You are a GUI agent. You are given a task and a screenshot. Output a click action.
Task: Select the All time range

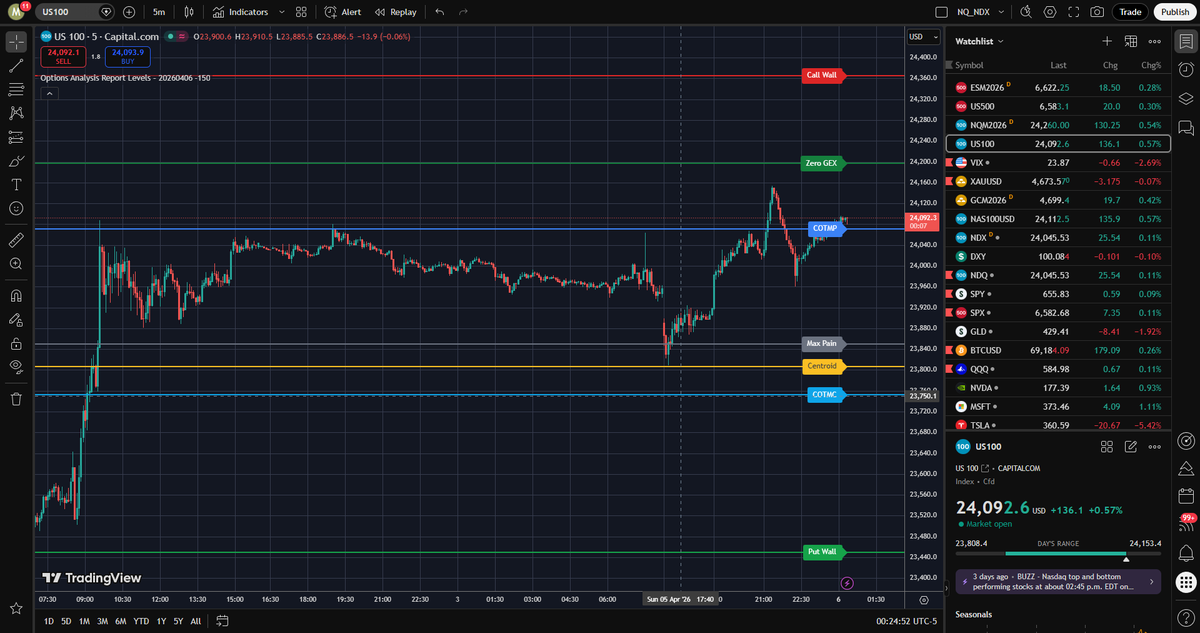coord(195,621)
